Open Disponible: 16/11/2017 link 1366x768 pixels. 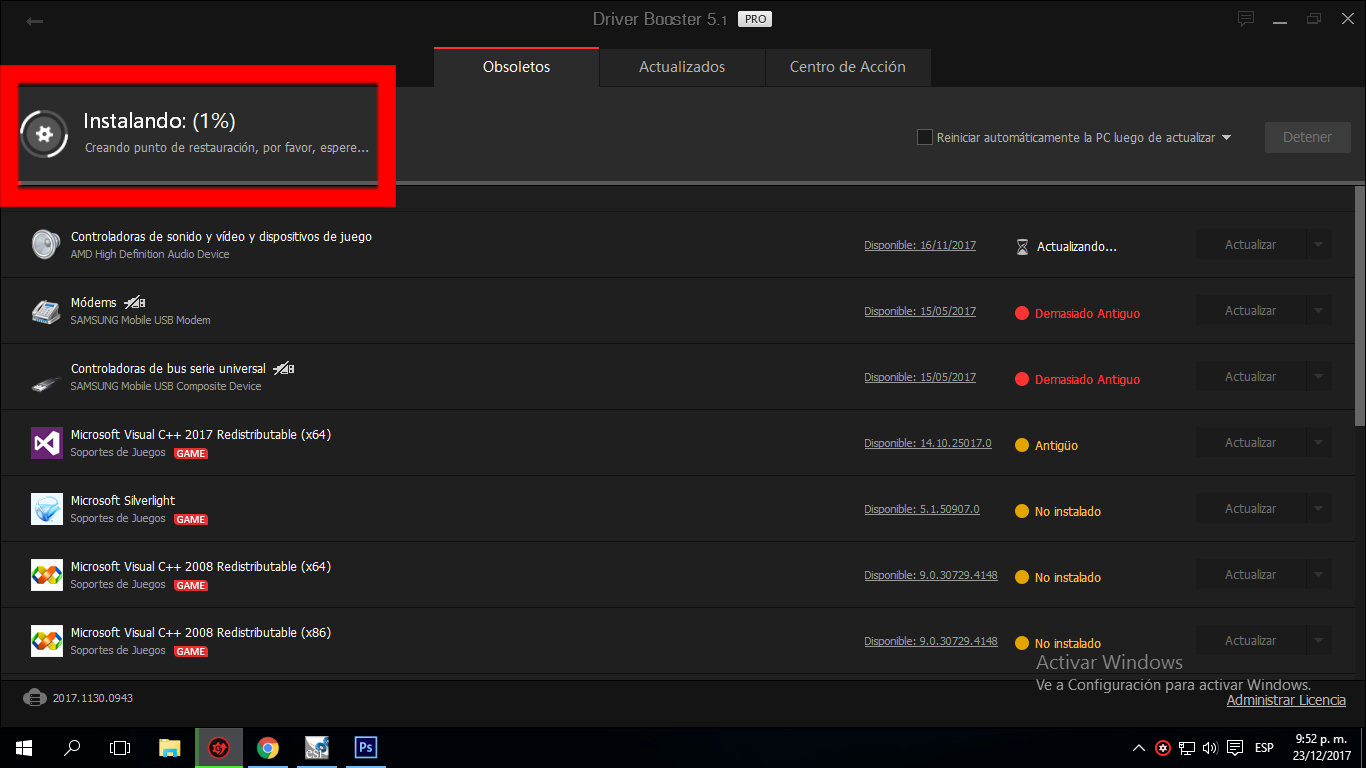(x=920, y=245)
